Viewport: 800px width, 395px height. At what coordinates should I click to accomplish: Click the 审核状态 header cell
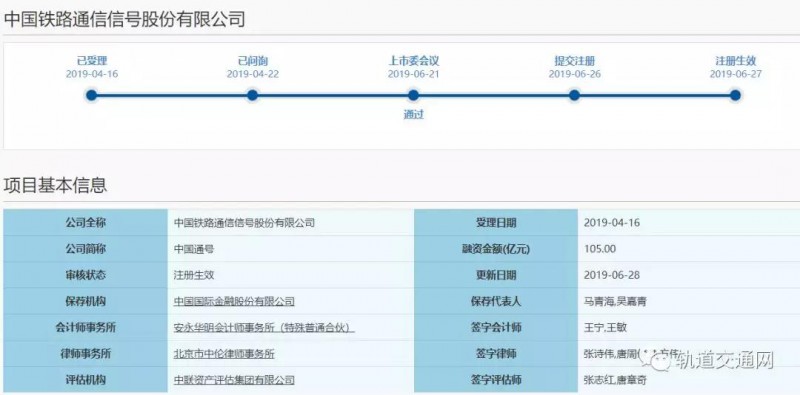(85, 275)
